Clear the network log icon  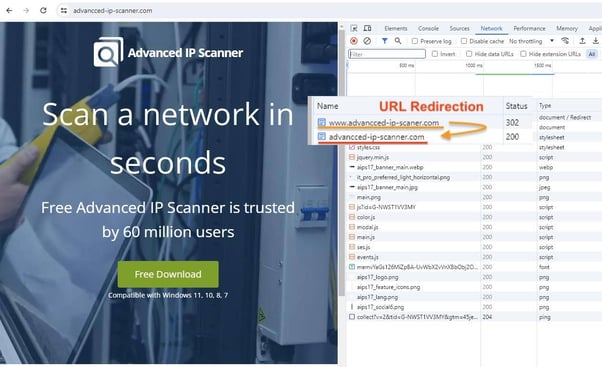click(x=367, y=41)
